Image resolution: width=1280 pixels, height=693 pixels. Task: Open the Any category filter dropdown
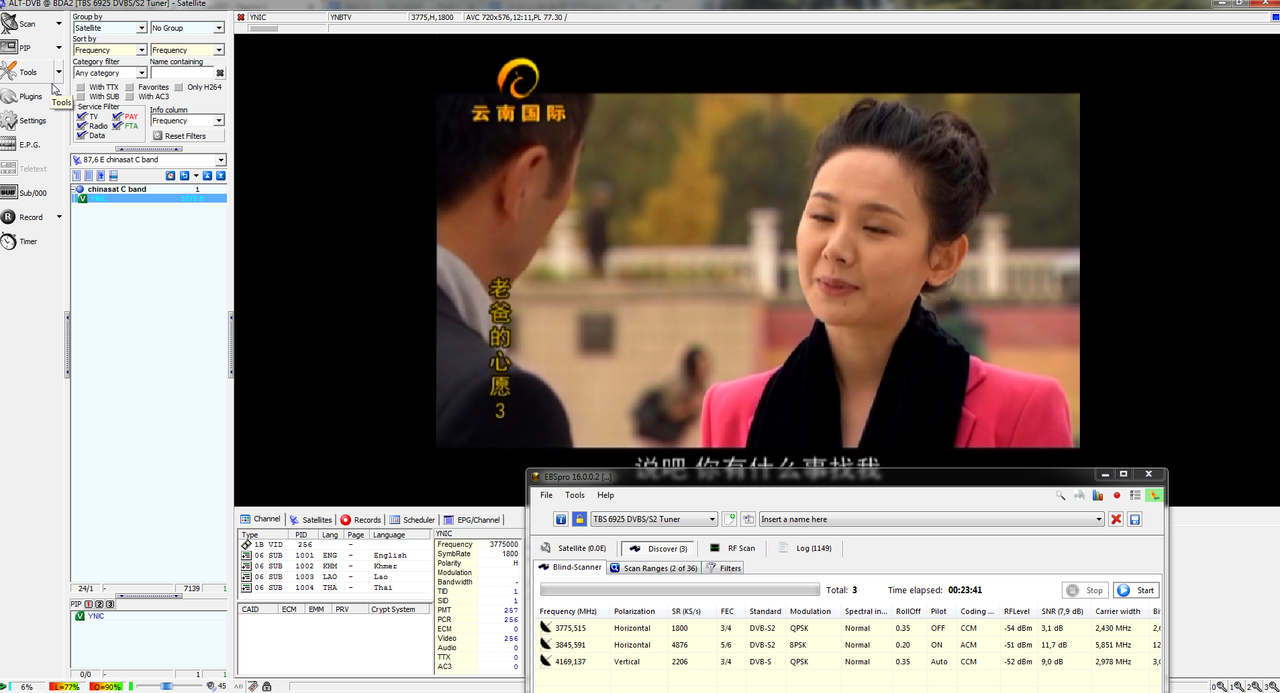tap(110, 73)
